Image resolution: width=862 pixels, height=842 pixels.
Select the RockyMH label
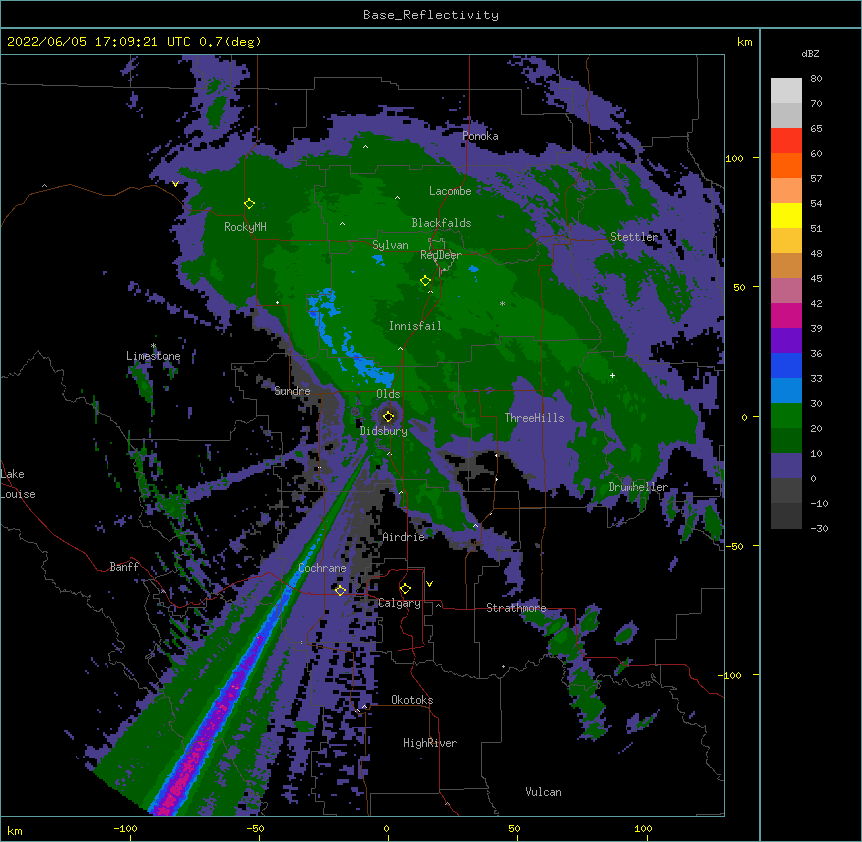[245, 227]
